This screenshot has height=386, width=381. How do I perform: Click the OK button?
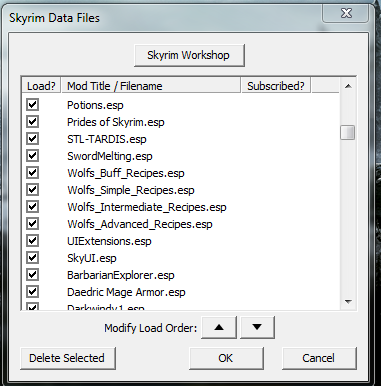coord(226,358)
